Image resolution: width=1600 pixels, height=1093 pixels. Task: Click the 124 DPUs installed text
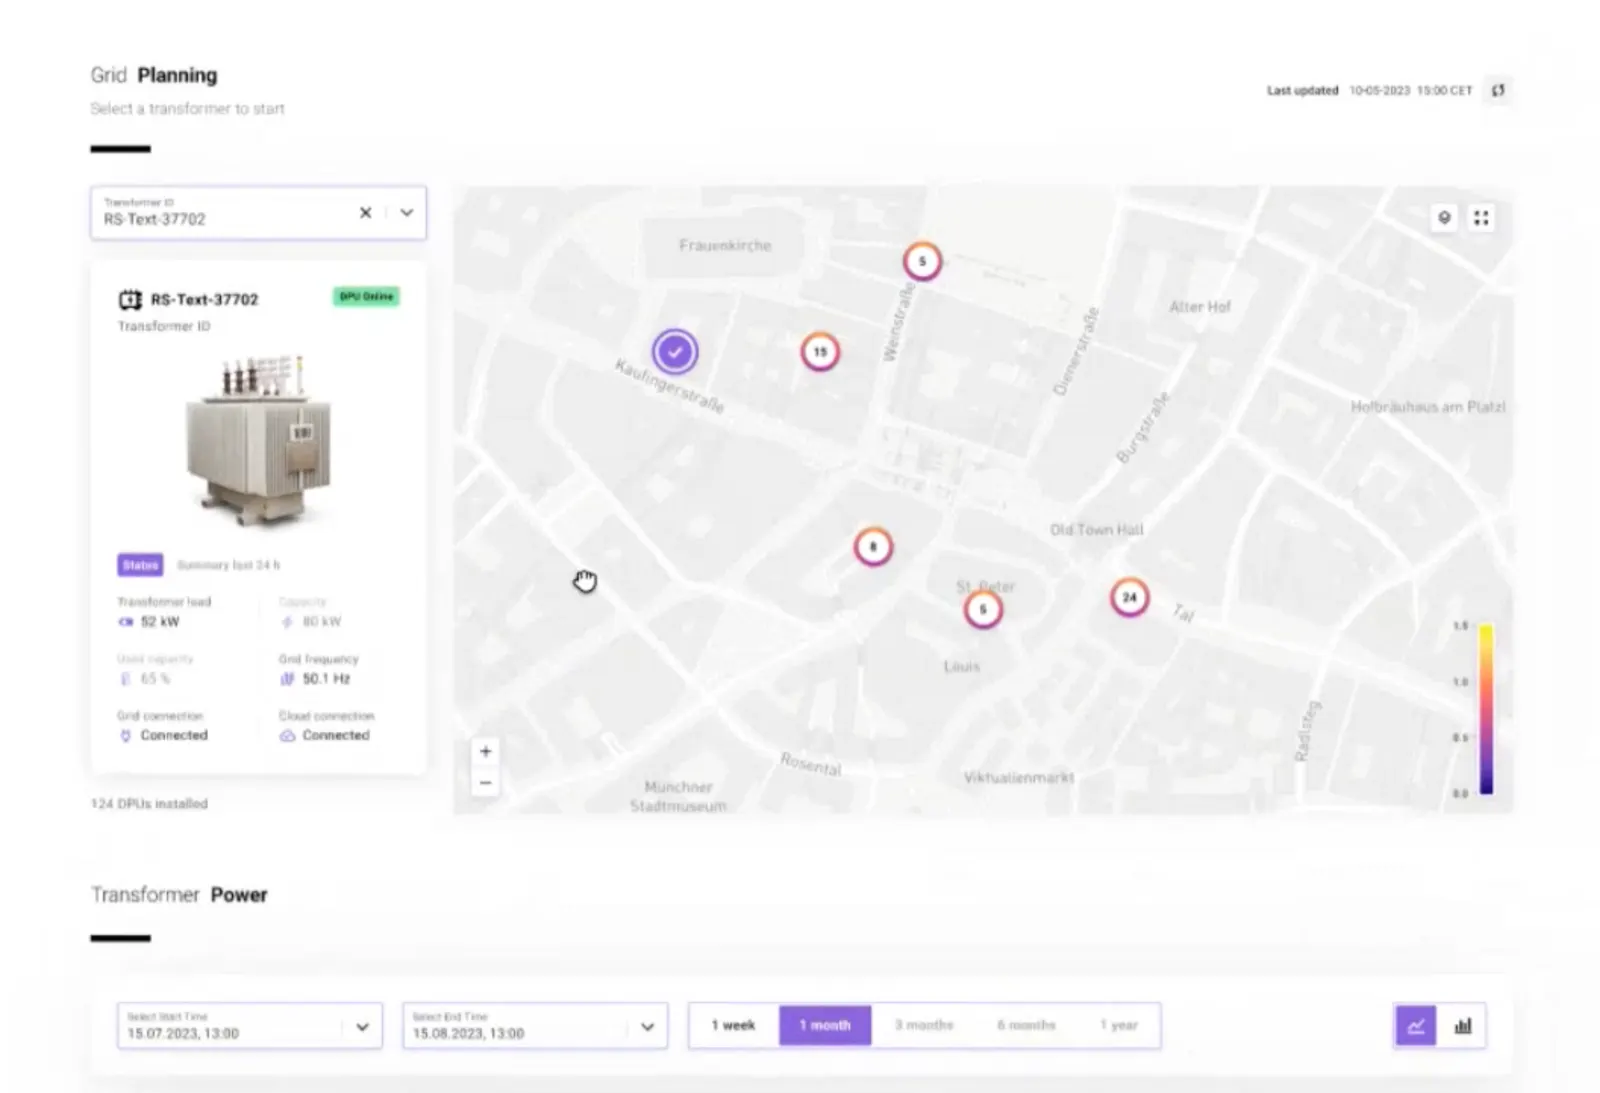(149, 804)
